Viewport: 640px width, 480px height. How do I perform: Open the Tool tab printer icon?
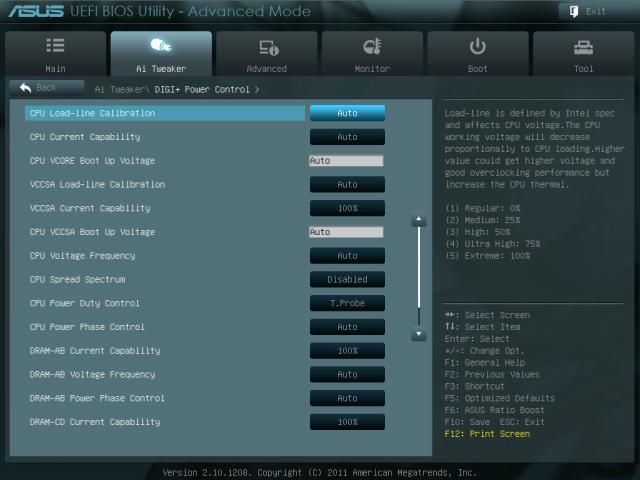(x=584, y=47)
